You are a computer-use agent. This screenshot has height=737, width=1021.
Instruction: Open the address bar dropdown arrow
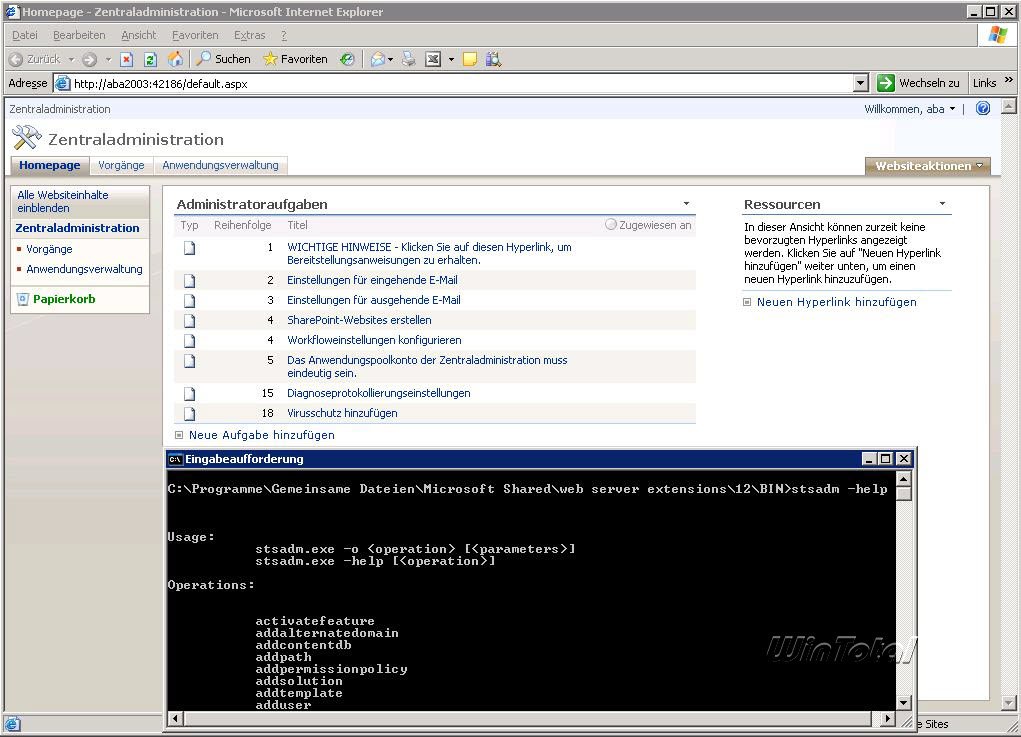click(861, 84)
